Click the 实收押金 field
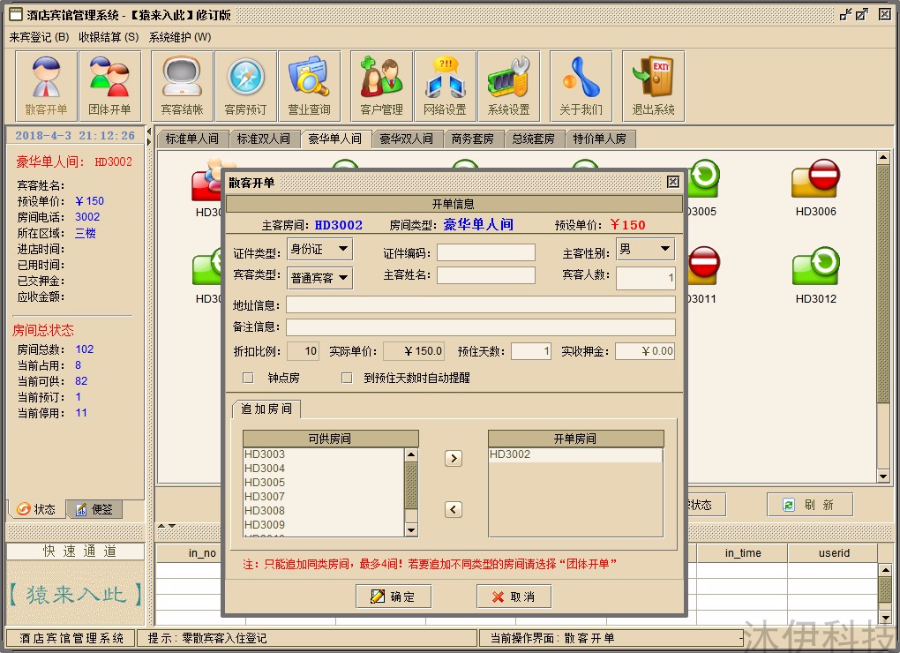 (645, 351)
